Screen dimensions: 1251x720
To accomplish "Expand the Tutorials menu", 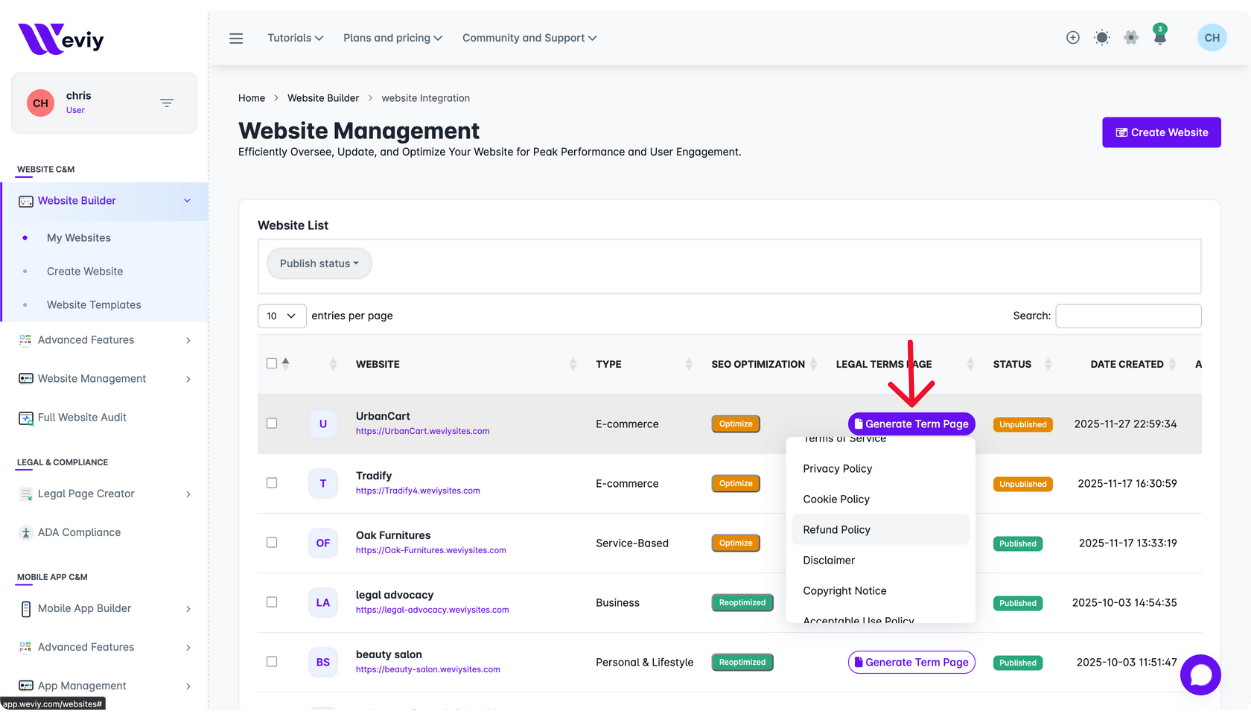I will (x=295, y=38).
